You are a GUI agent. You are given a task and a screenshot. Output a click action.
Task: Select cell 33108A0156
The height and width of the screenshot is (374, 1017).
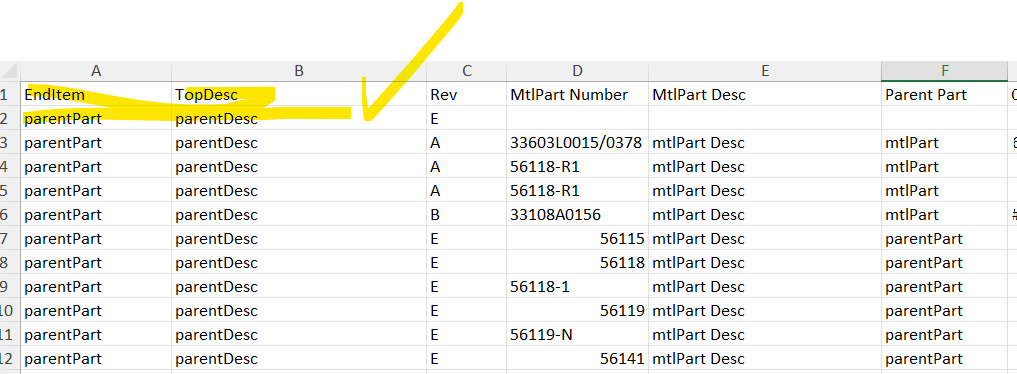[x=577, y=215]
